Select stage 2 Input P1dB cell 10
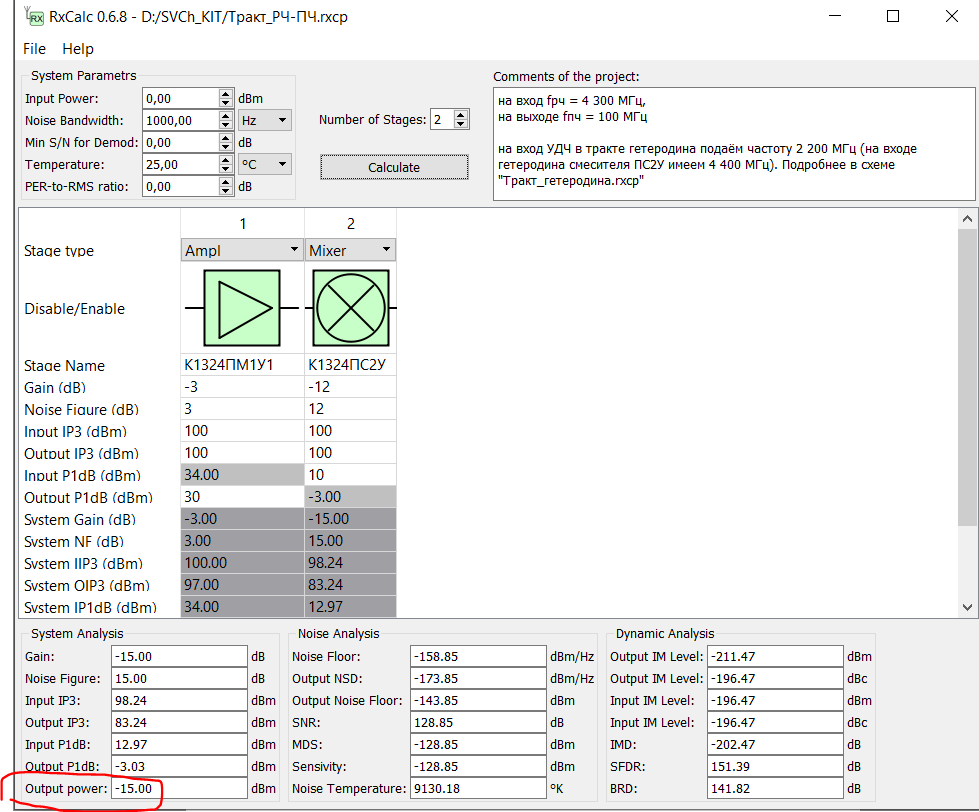Screen dimensions: 979x812 tap(351, 474)
